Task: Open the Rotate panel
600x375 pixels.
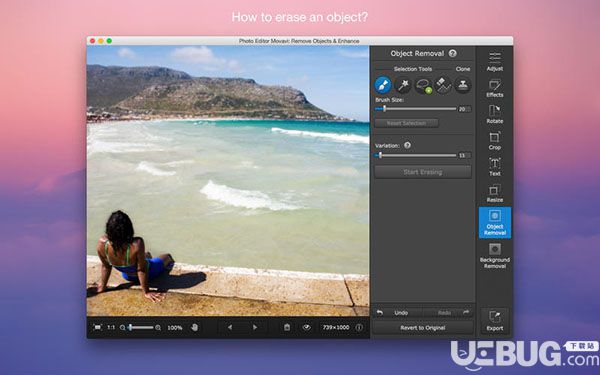Action: (x=495, y=114)
